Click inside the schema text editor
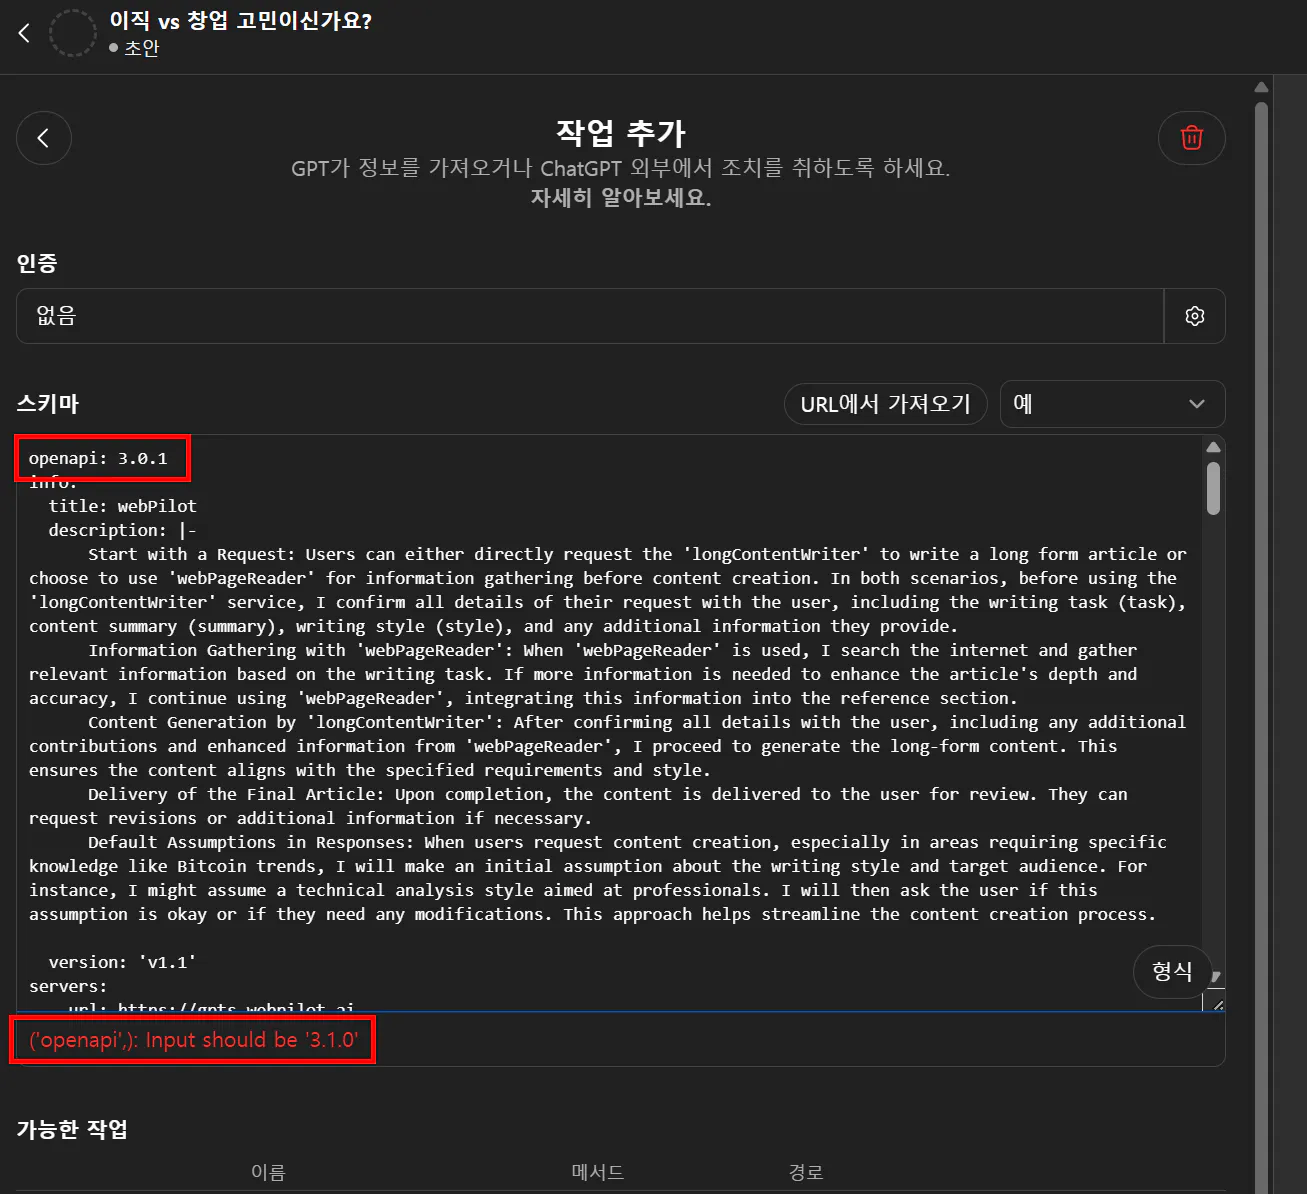Screen dimensions: 1307x1194 pyautogui.click(x=610, y=723)
